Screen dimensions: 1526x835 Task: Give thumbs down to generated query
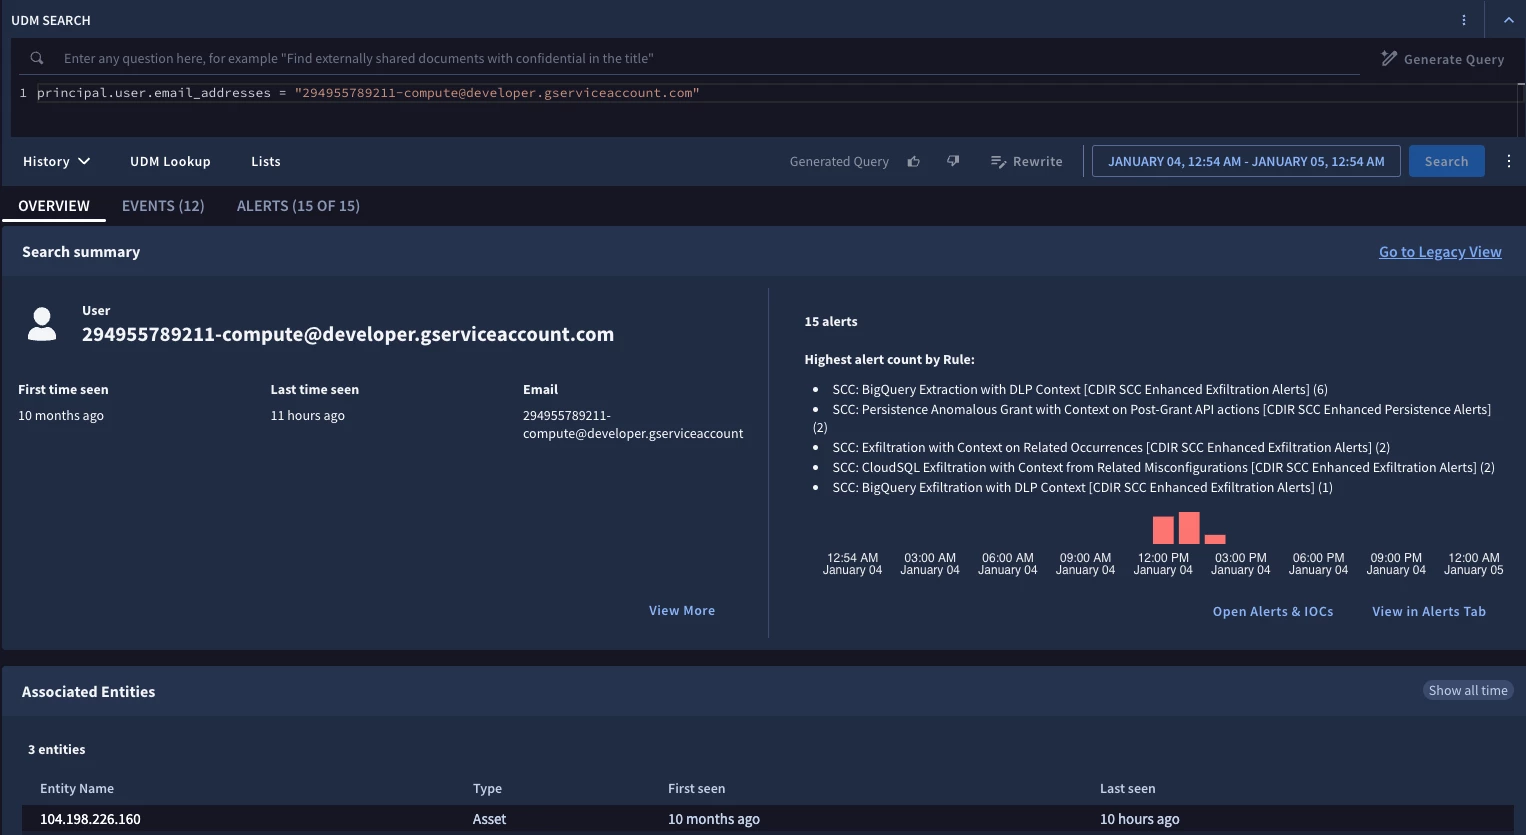pos(953,161)
